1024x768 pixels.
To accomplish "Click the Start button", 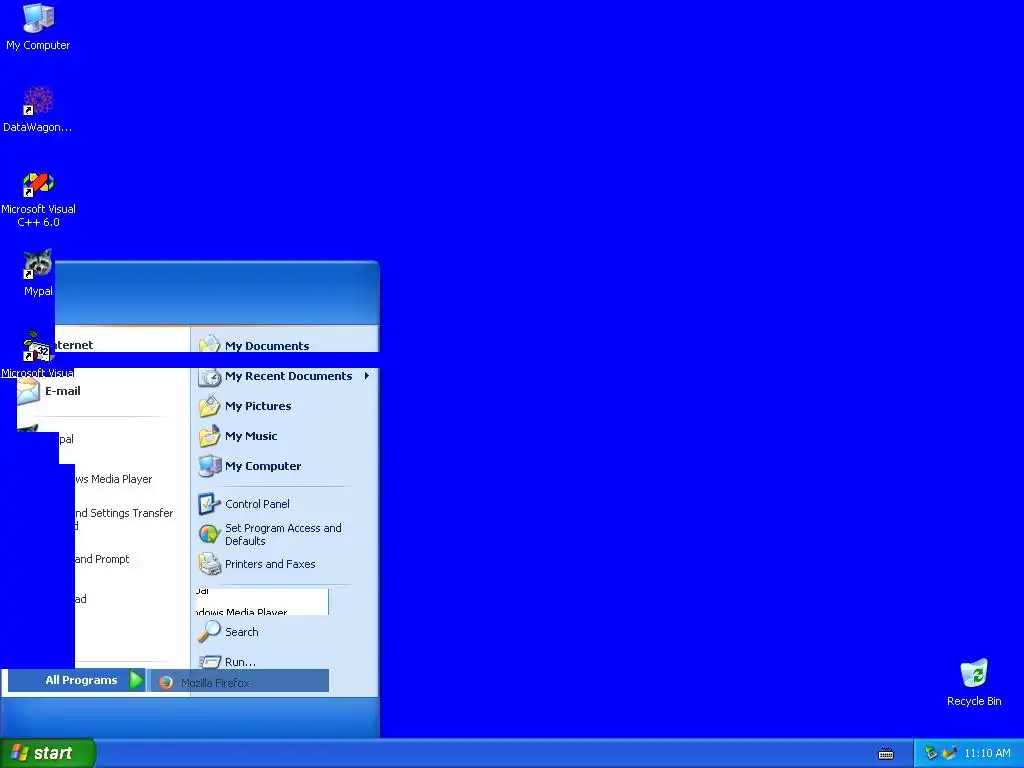I will click(x=48, y=753).
